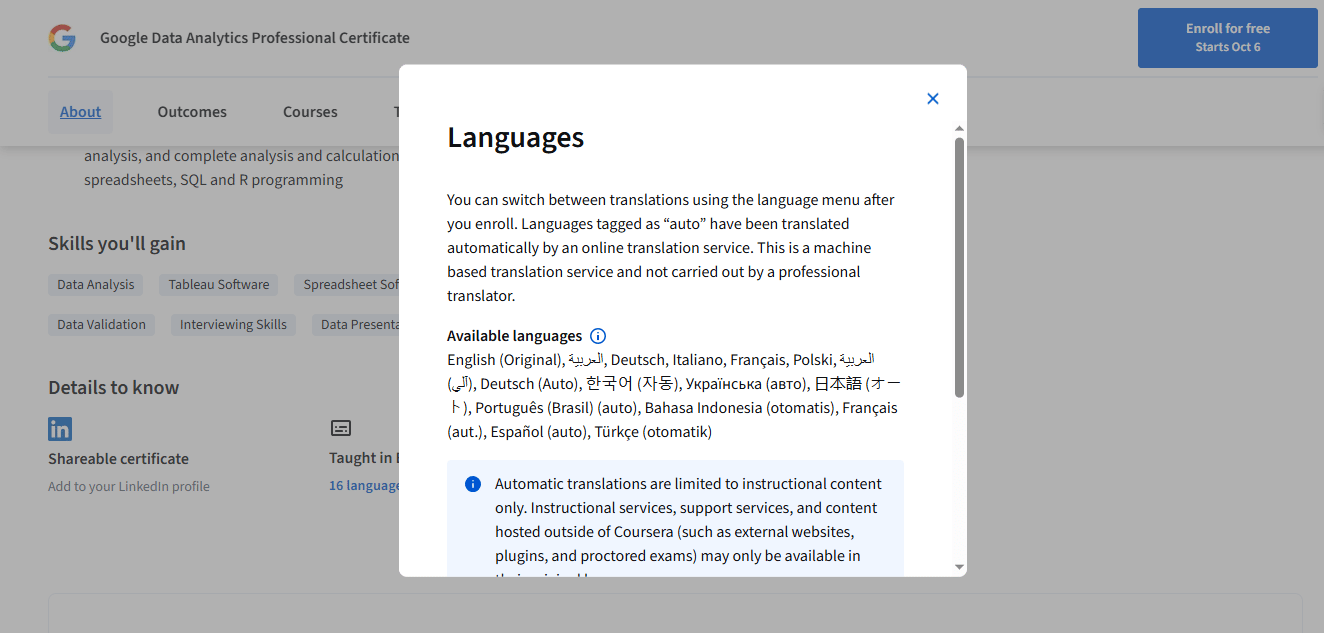Select the Data Analysis skill tag
This screenshot has height=633, width=1324.
coord(96,285)
